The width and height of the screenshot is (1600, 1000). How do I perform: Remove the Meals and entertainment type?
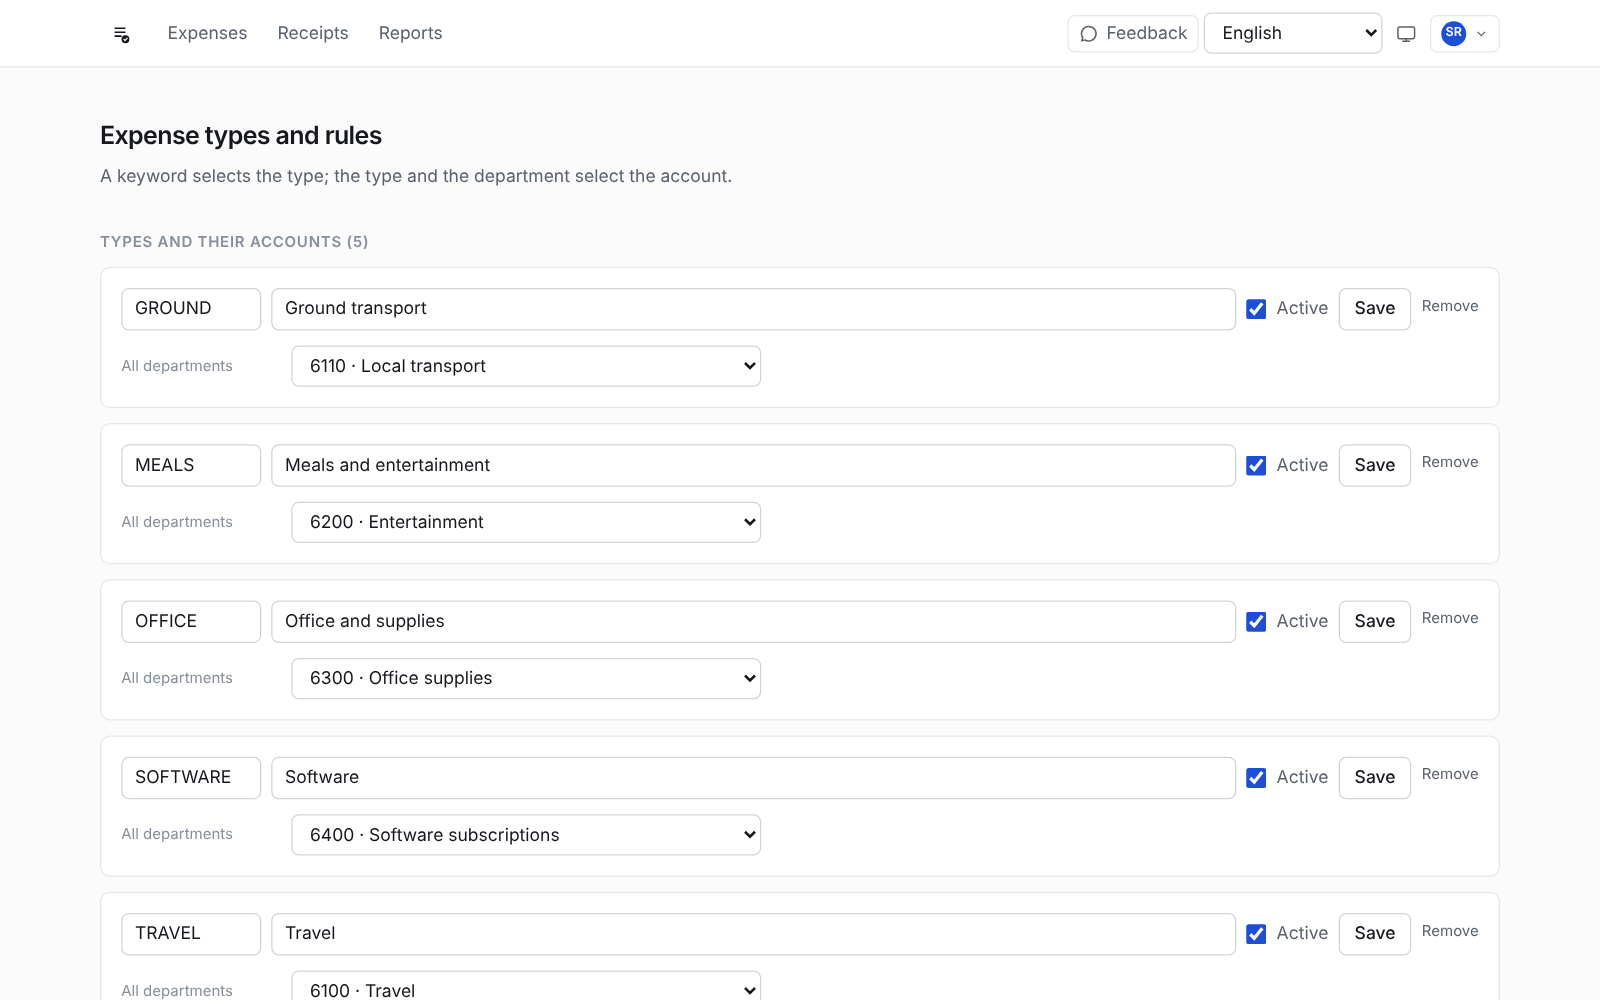[1450, 462]
